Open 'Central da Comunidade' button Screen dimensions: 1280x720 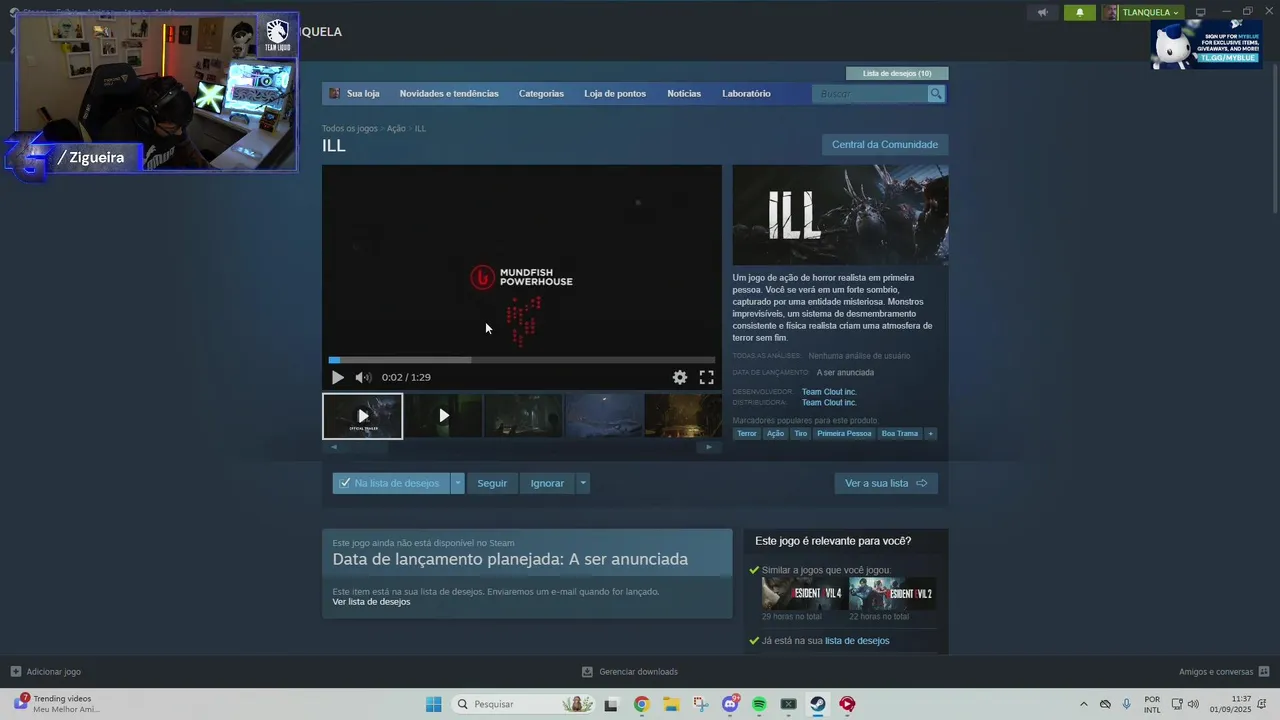pos(885,145)
